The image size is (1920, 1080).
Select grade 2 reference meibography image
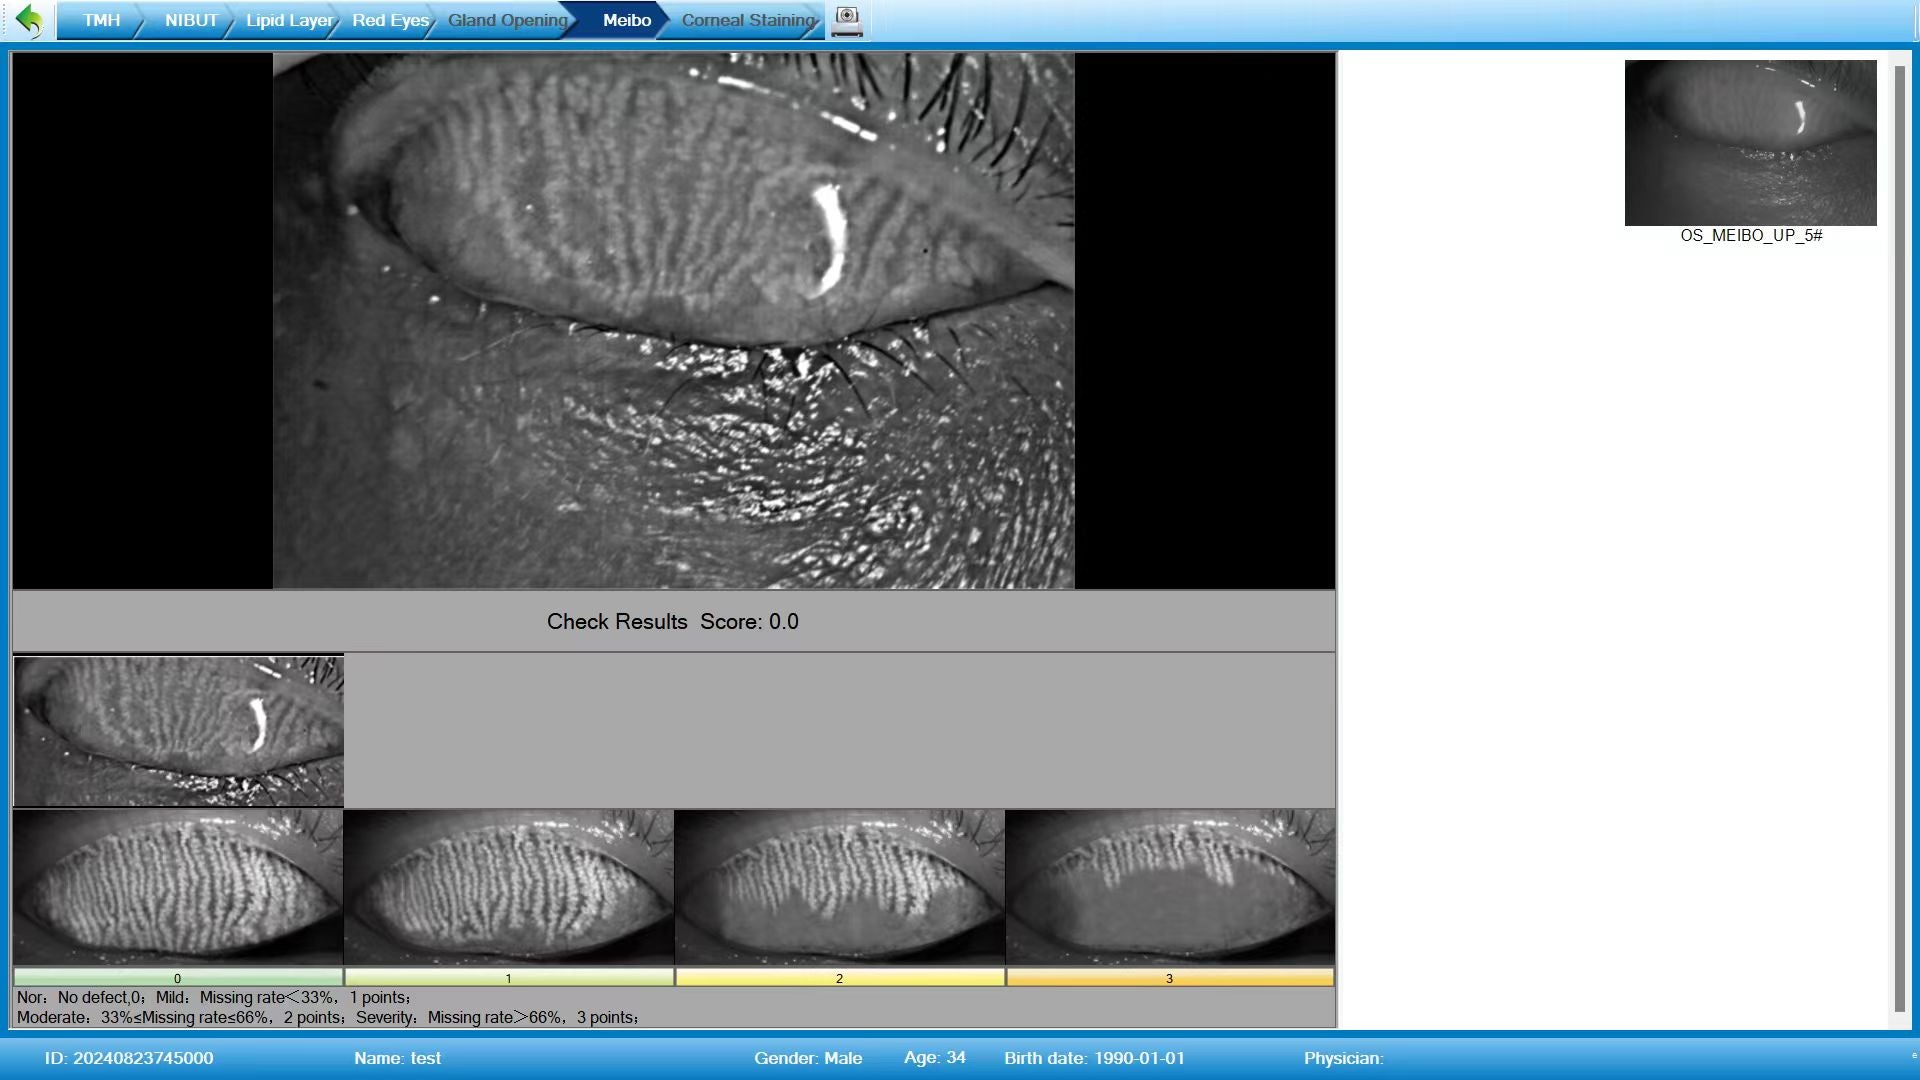(x=839, y=887)
